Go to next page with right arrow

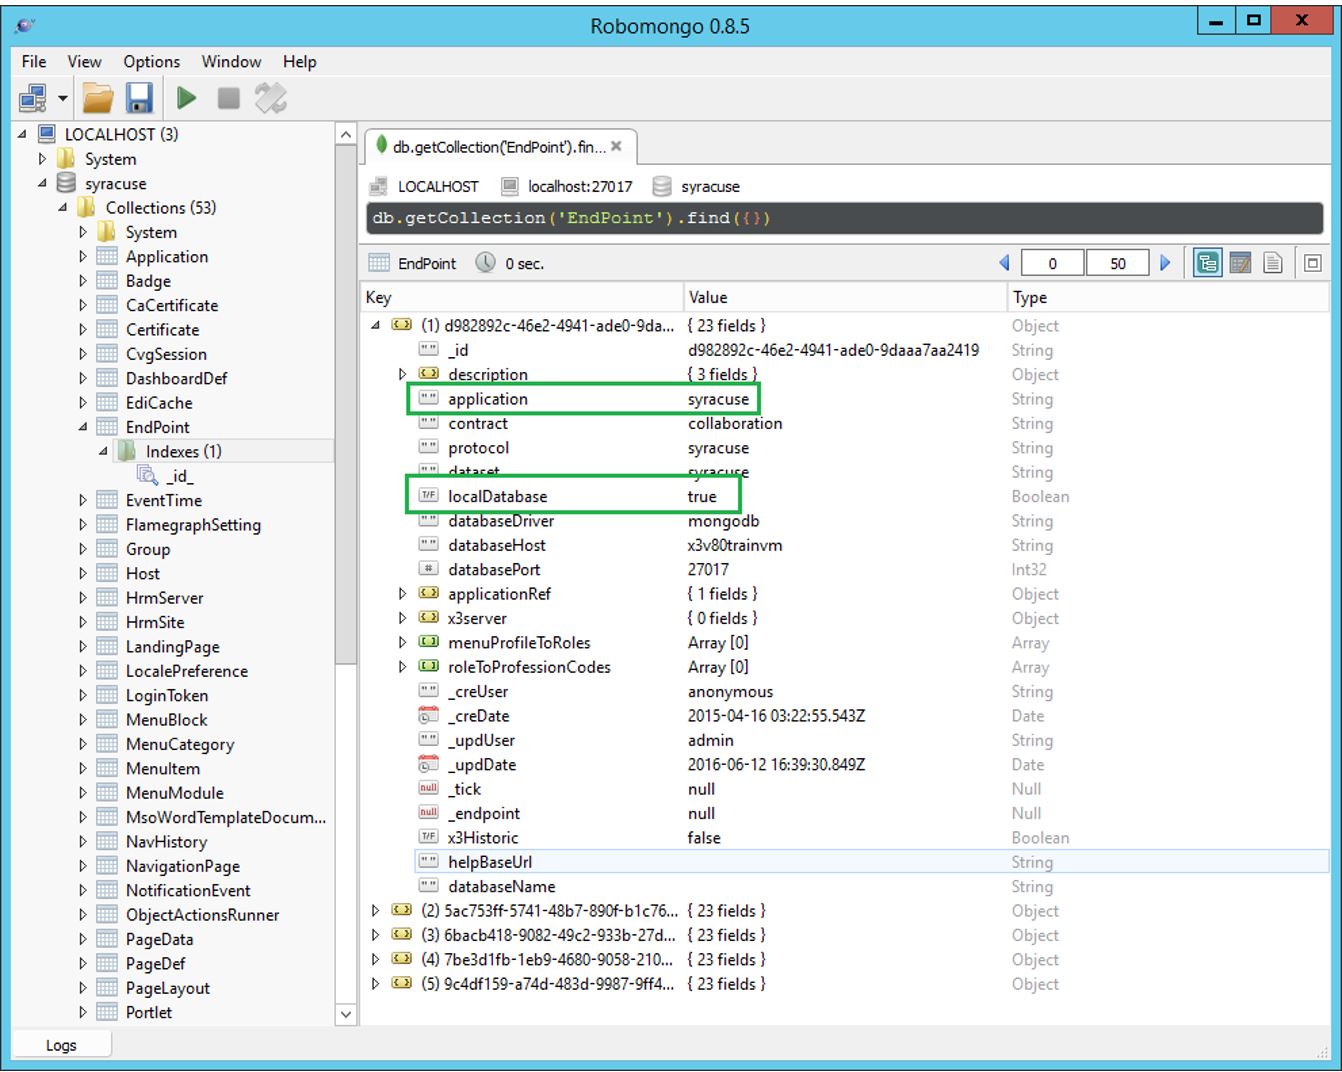(x=1165, y=263)
